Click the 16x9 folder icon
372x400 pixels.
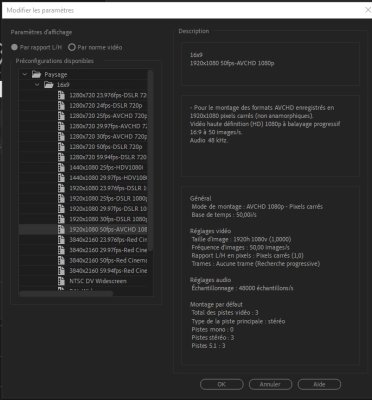tap(49, 85)
